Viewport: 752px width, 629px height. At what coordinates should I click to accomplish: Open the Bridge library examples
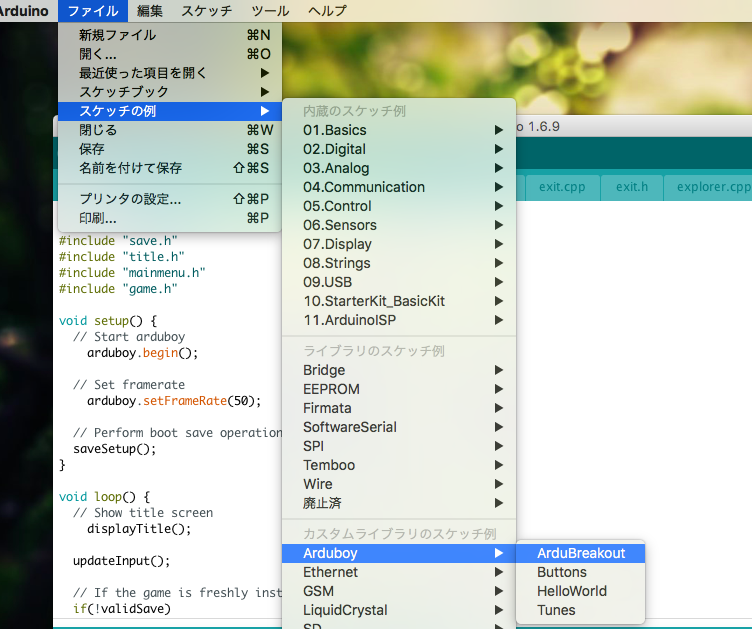[399, 370]
